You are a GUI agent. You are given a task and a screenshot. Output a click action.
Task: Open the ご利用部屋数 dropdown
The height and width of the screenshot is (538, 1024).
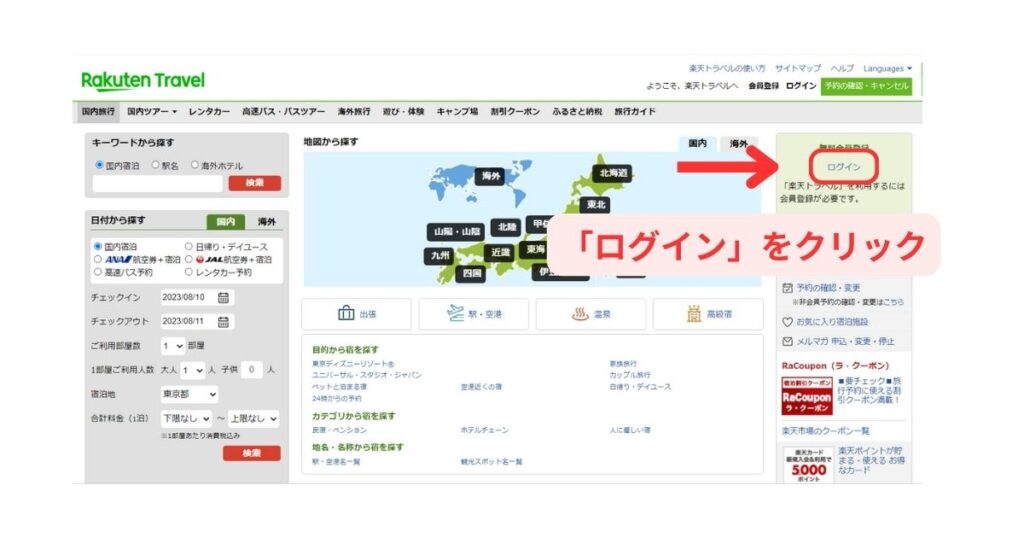(x=173, y=345)
